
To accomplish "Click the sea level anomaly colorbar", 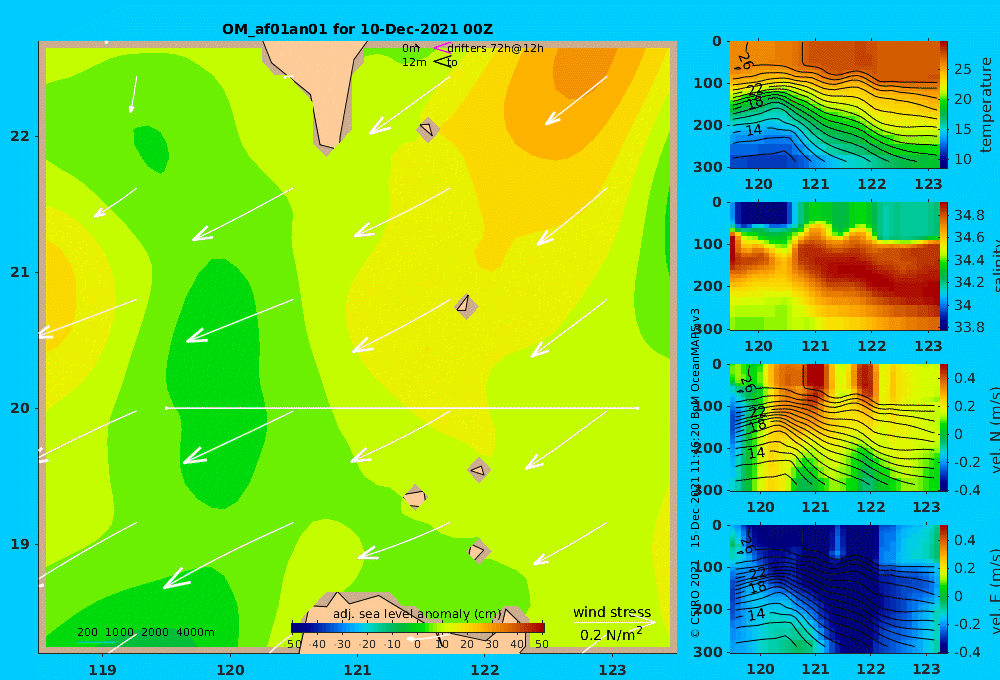I will tap(418, 628).
